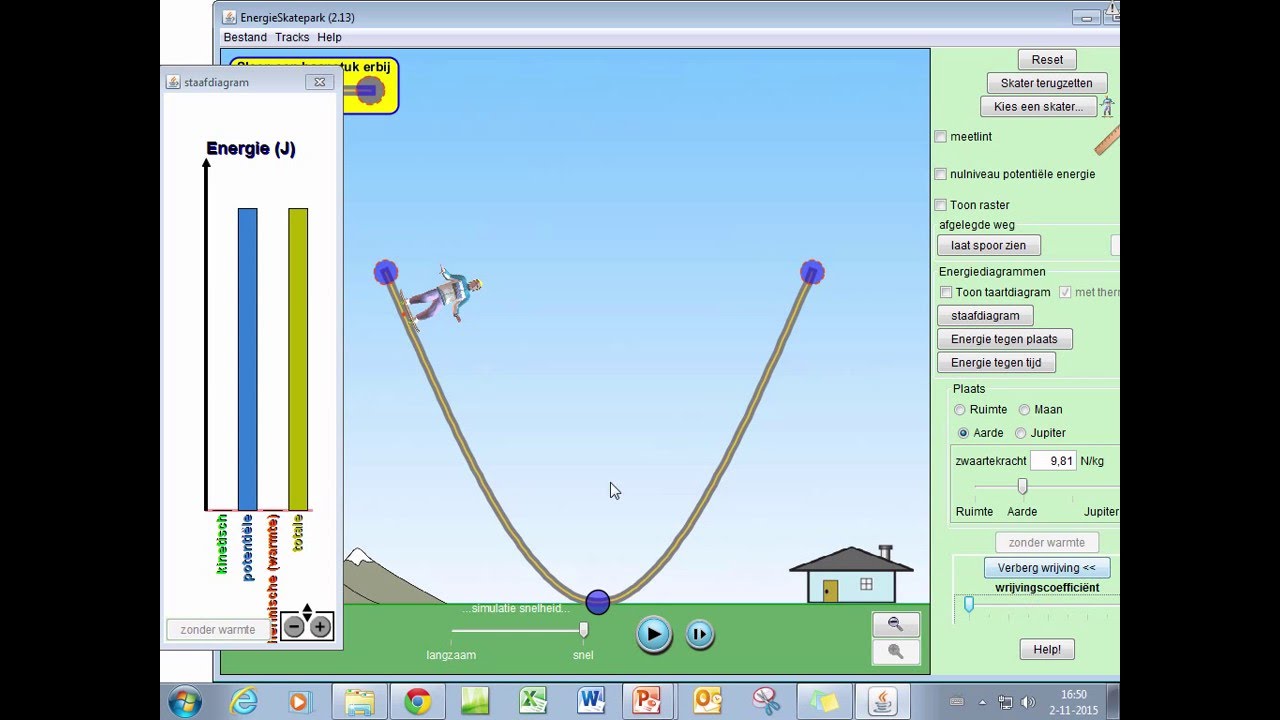Viewport: 1280px width, 720px height.
Task: Adjust the wrijvingscoëfficiënt friction slider
Action: (x=968, y=604)
